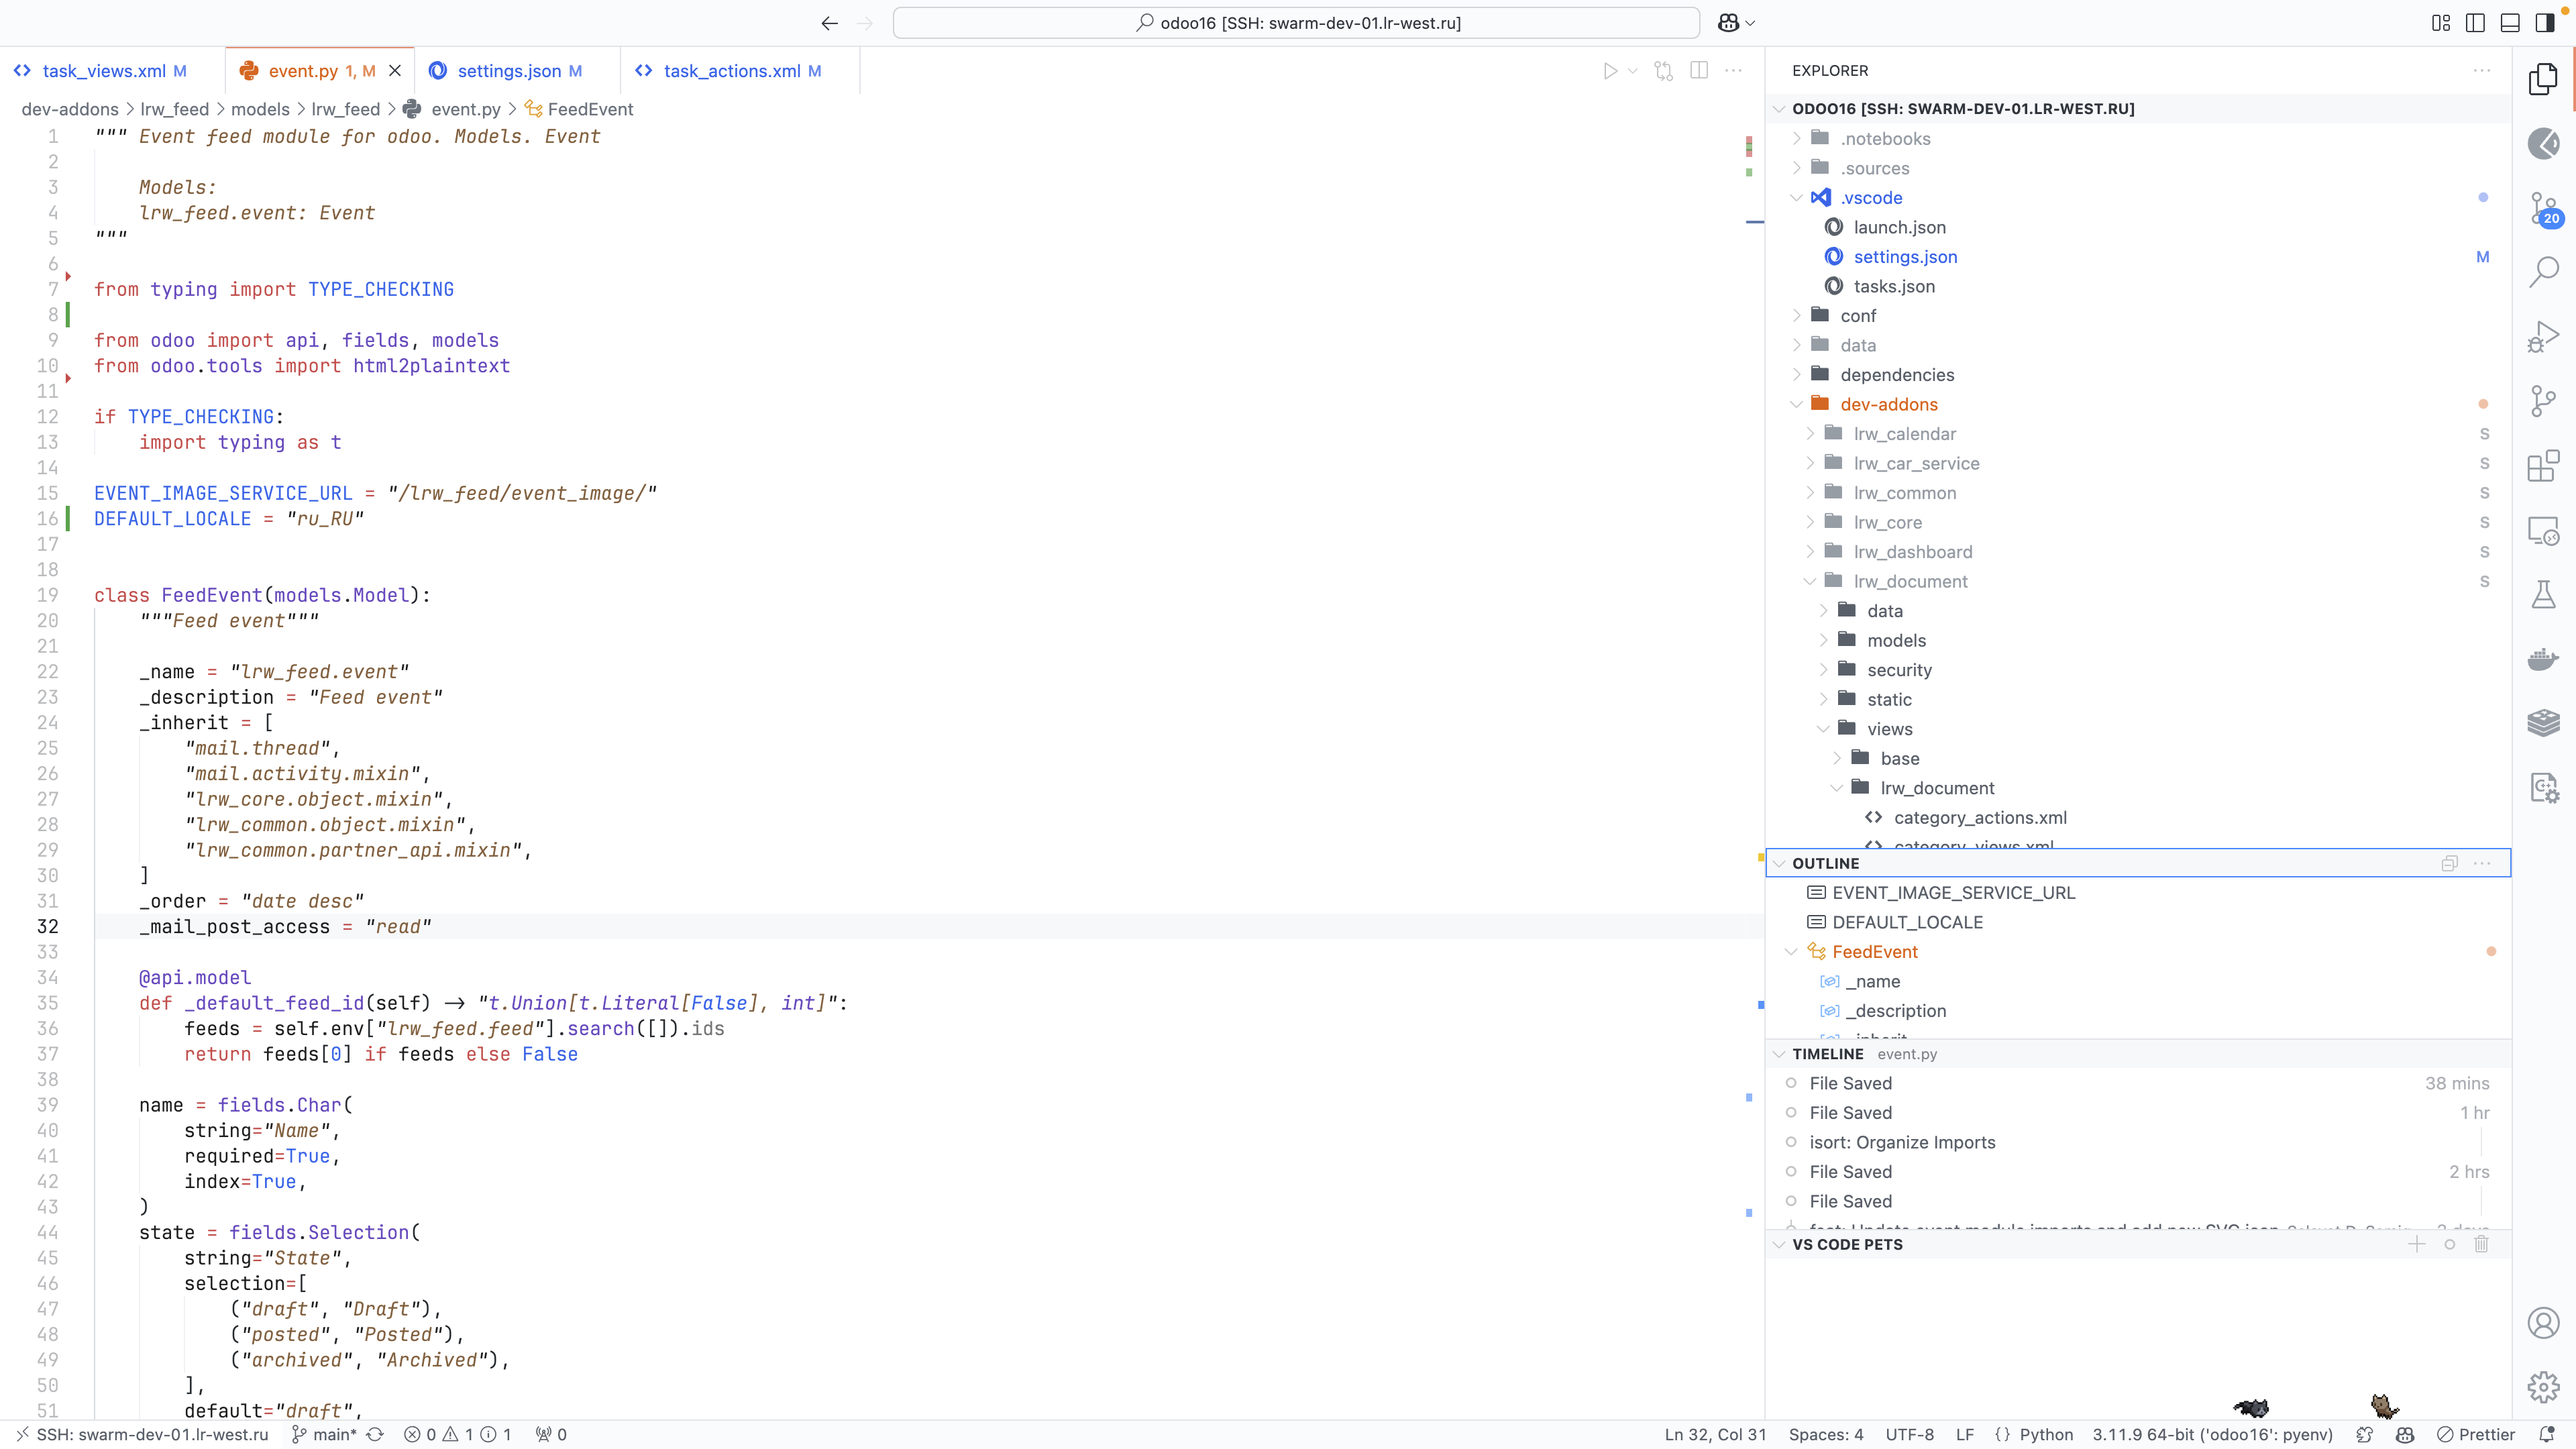
Task: Open the Testing flask icon
Action: (2543, 594)
